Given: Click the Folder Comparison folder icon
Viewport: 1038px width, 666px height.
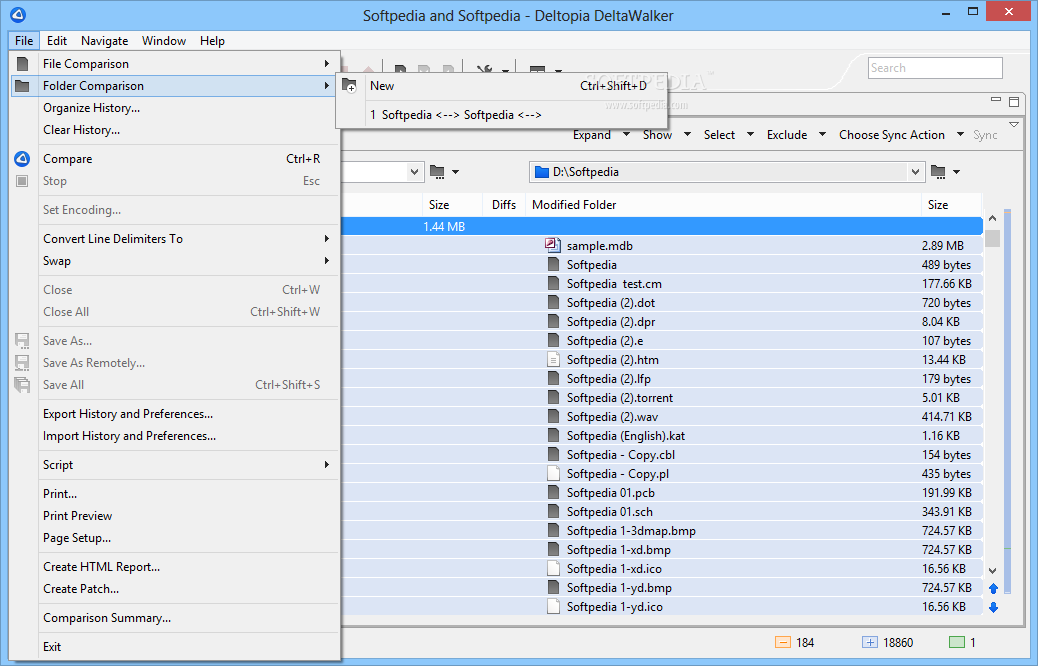Looking at the screenshot, I should pyautogui.click(x=22, y=86).
